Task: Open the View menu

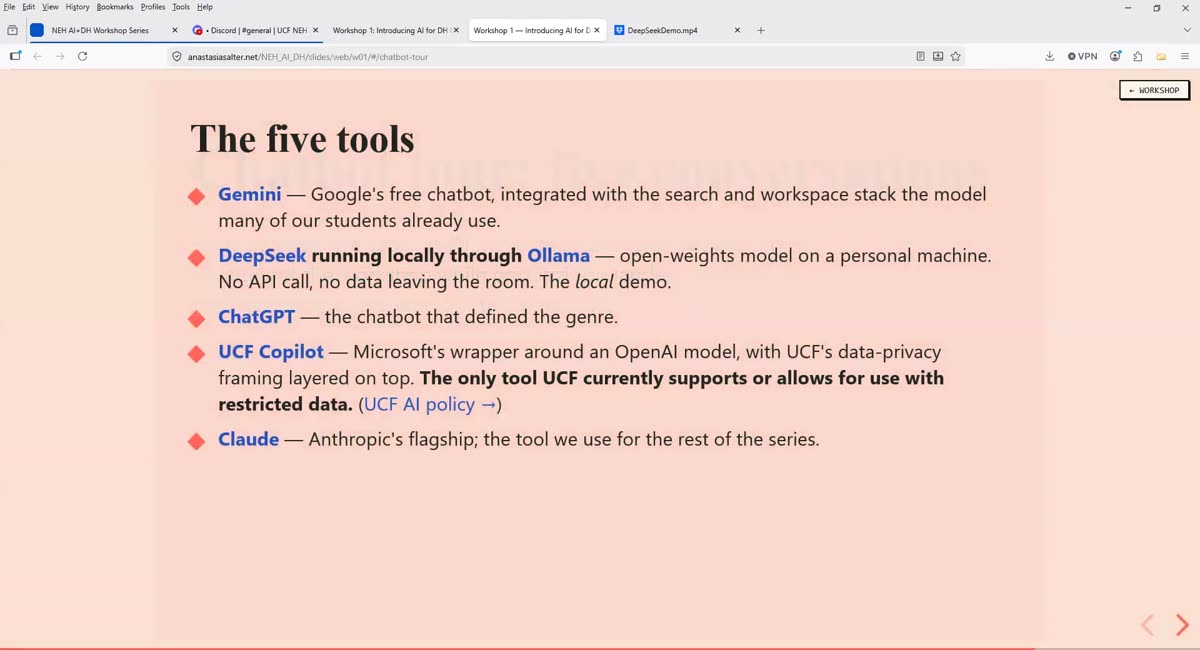Action: [x=50, y=7]
